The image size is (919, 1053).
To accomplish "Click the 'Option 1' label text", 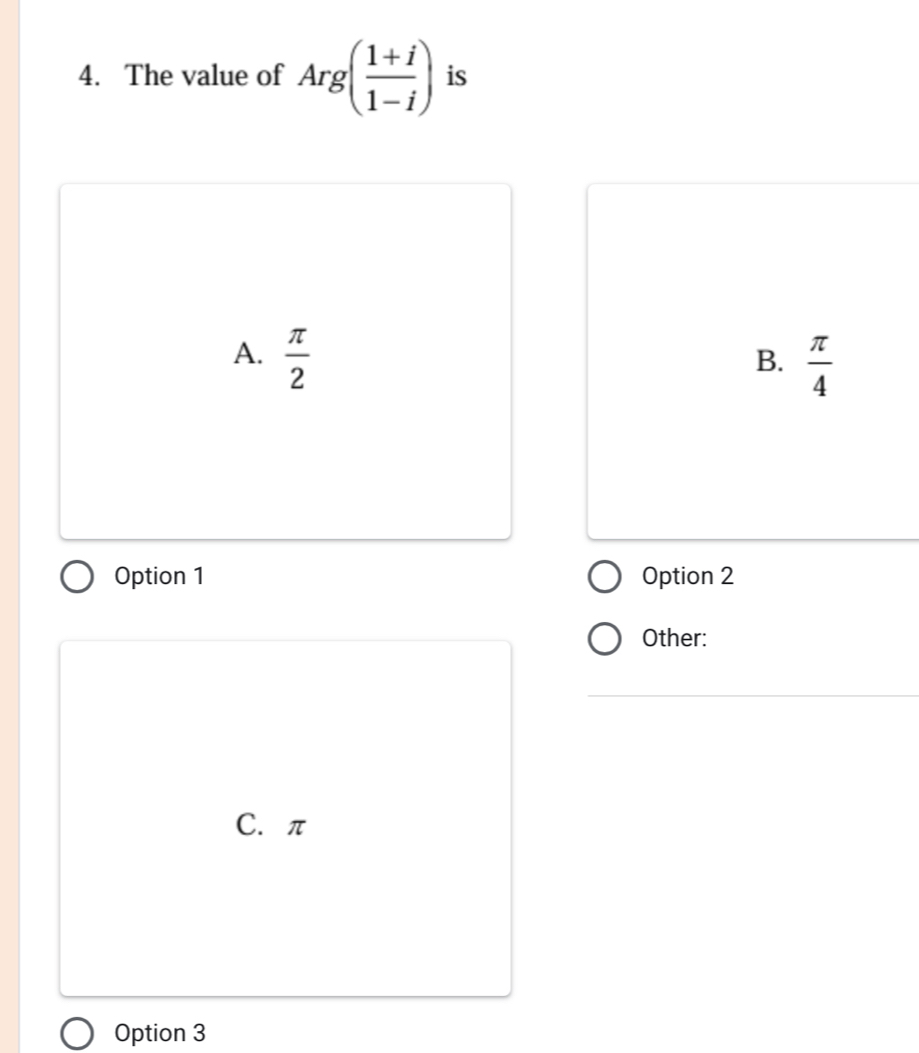I will (160, 577).
